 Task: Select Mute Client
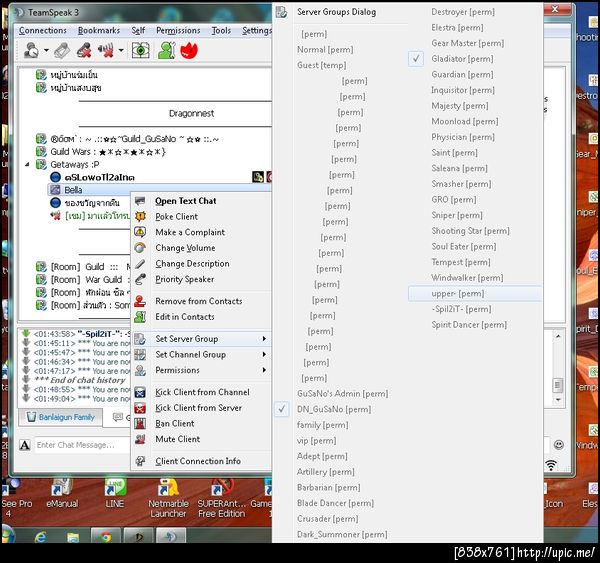(x=178, y=439)
